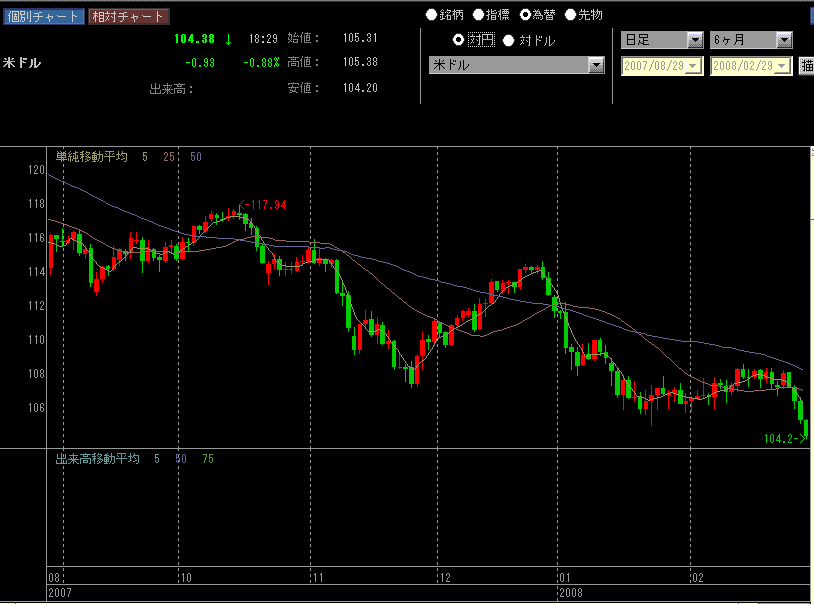Switch to the 相対チャート tab
Viewport: 814px width, 604px height.
[x=128, y=16]
